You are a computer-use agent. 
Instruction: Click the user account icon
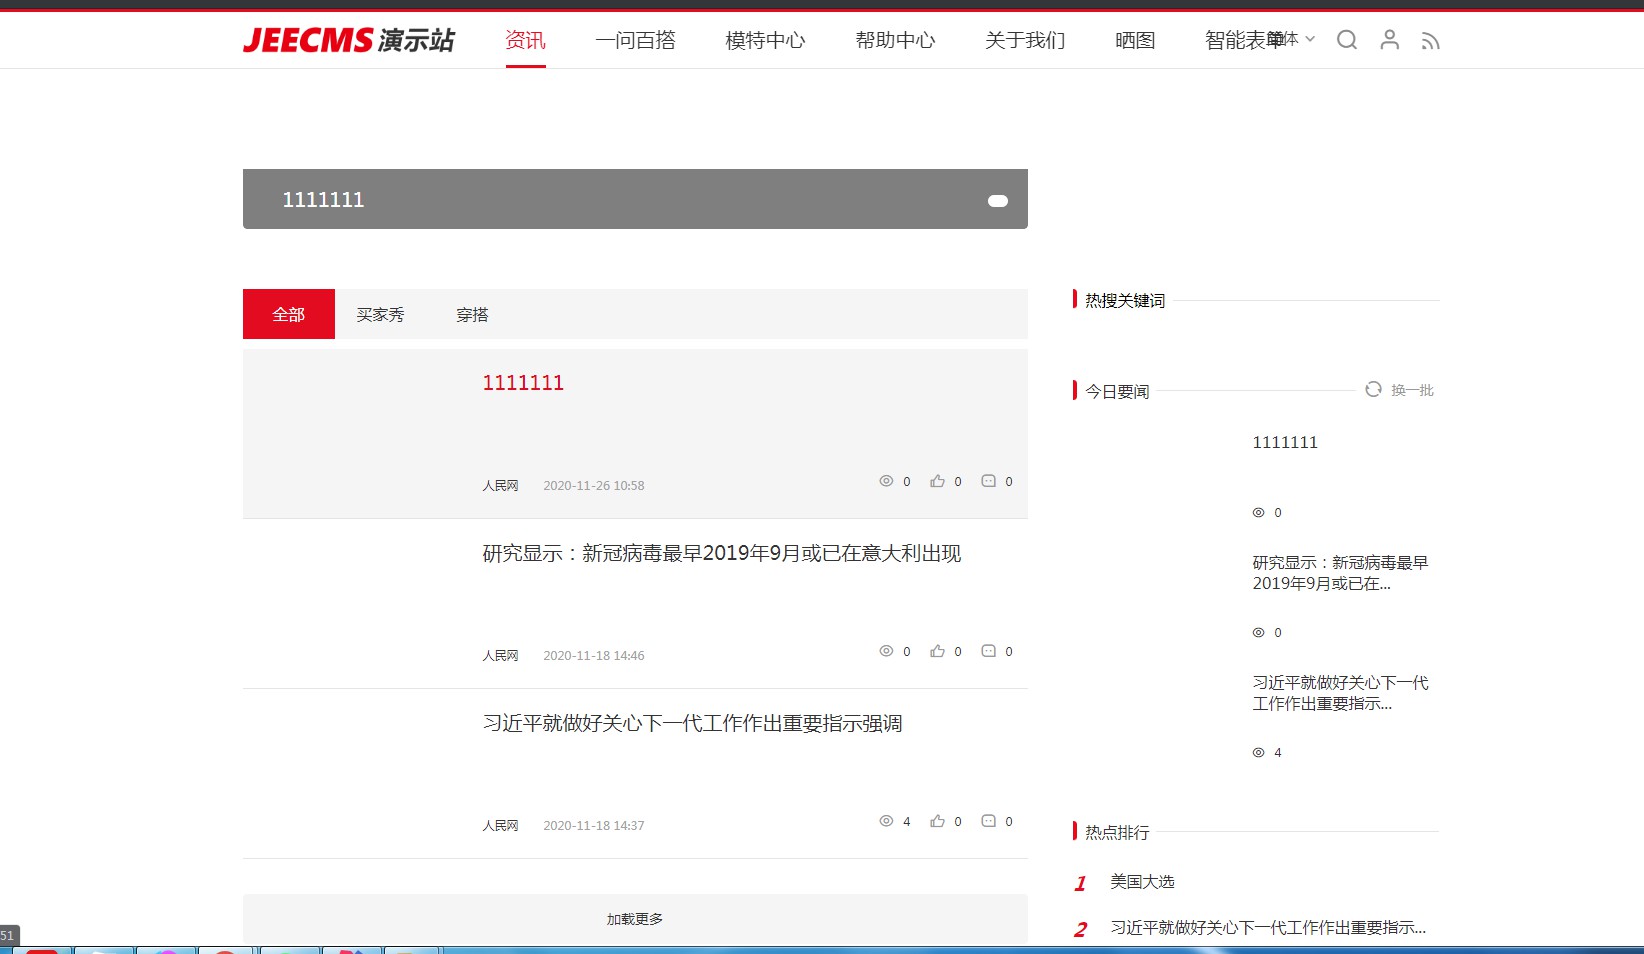point(1389,40)
